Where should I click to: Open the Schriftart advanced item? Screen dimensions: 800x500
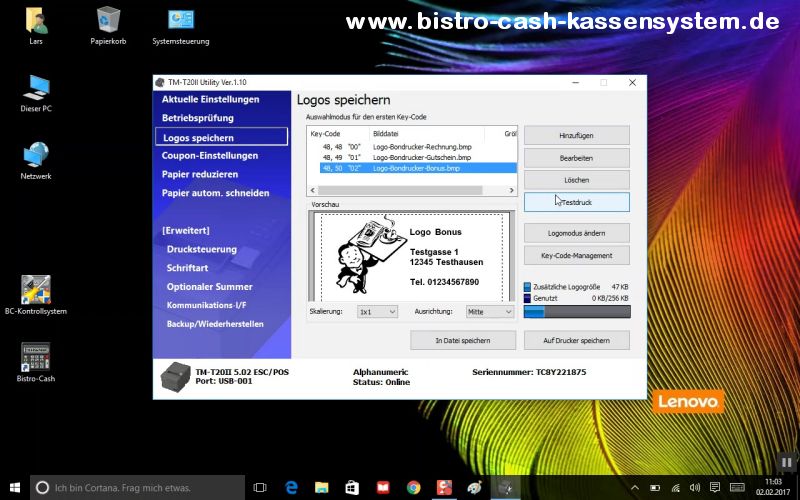coord(187,268)
